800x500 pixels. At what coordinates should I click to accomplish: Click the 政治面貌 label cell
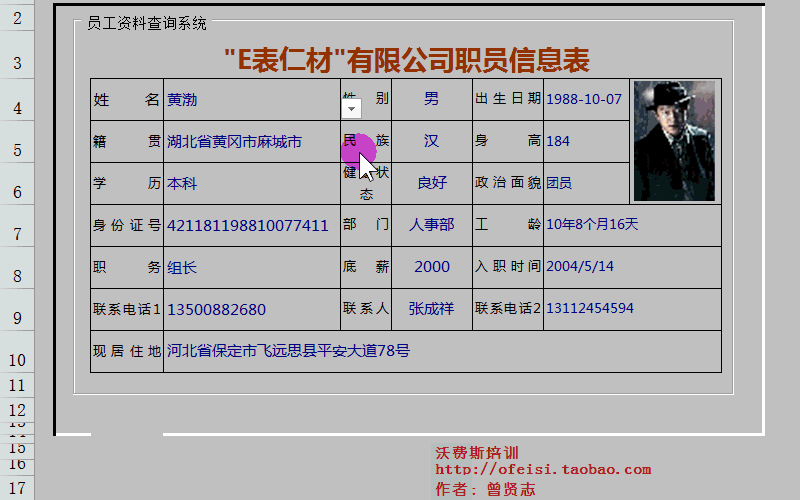[x=508, y=184]
